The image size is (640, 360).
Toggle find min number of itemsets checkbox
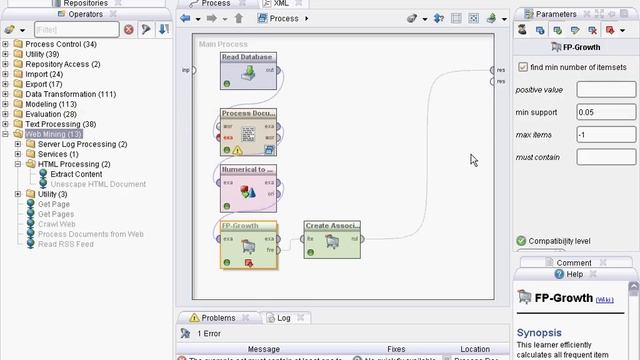[x=523, y=67]
